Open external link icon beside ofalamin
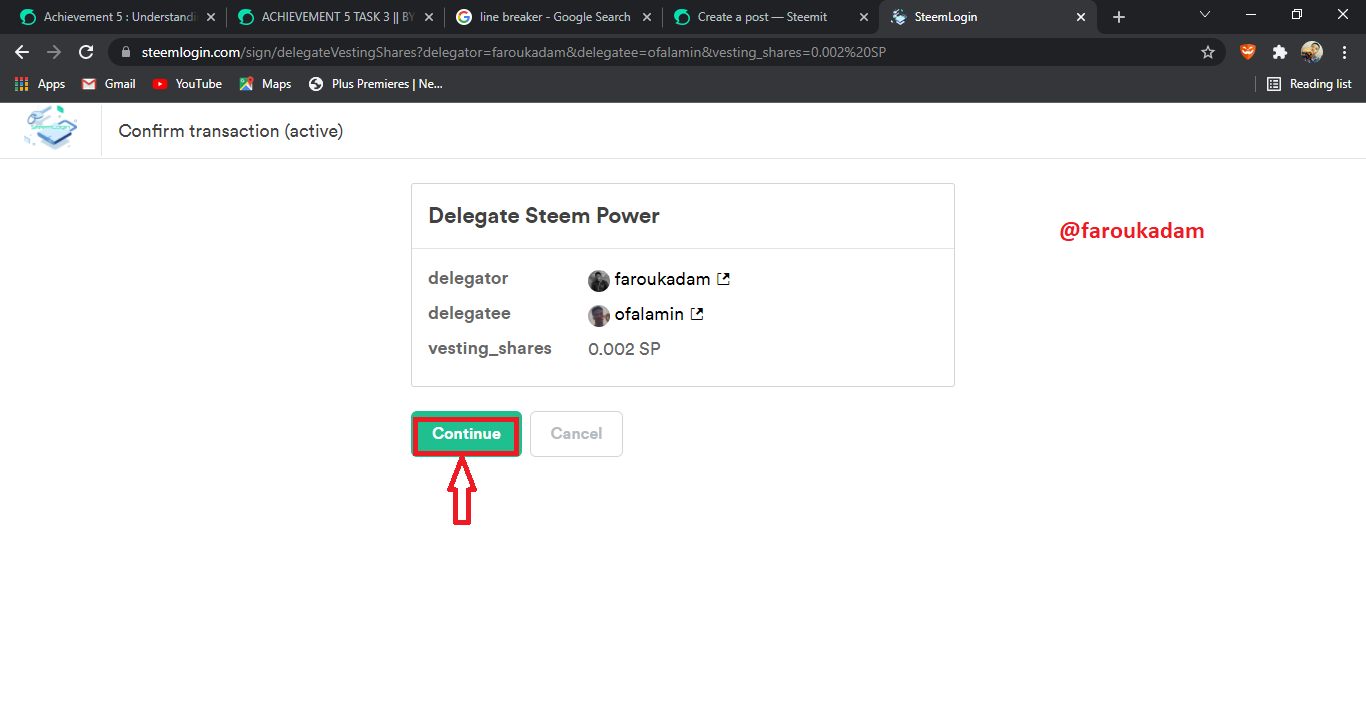The image size is (1366, 728). (697, 314)
